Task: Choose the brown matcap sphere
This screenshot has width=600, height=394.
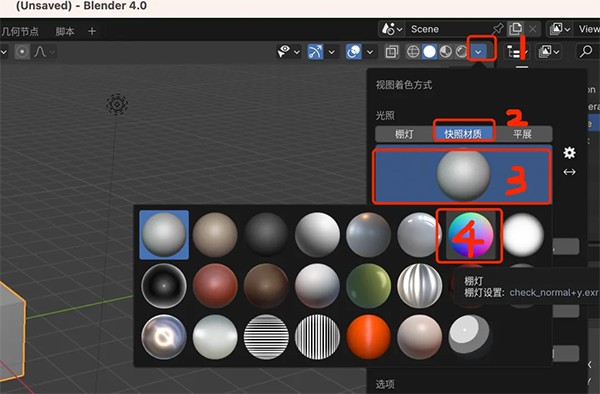Action: pos(266,286)
